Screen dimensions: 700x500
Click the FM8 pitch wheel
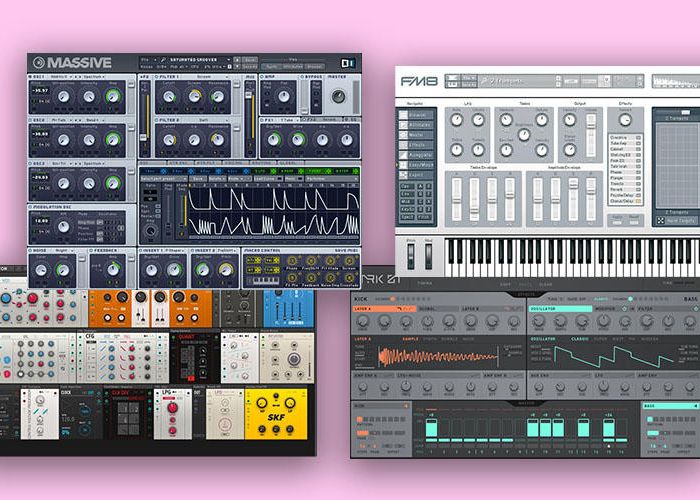411,256
